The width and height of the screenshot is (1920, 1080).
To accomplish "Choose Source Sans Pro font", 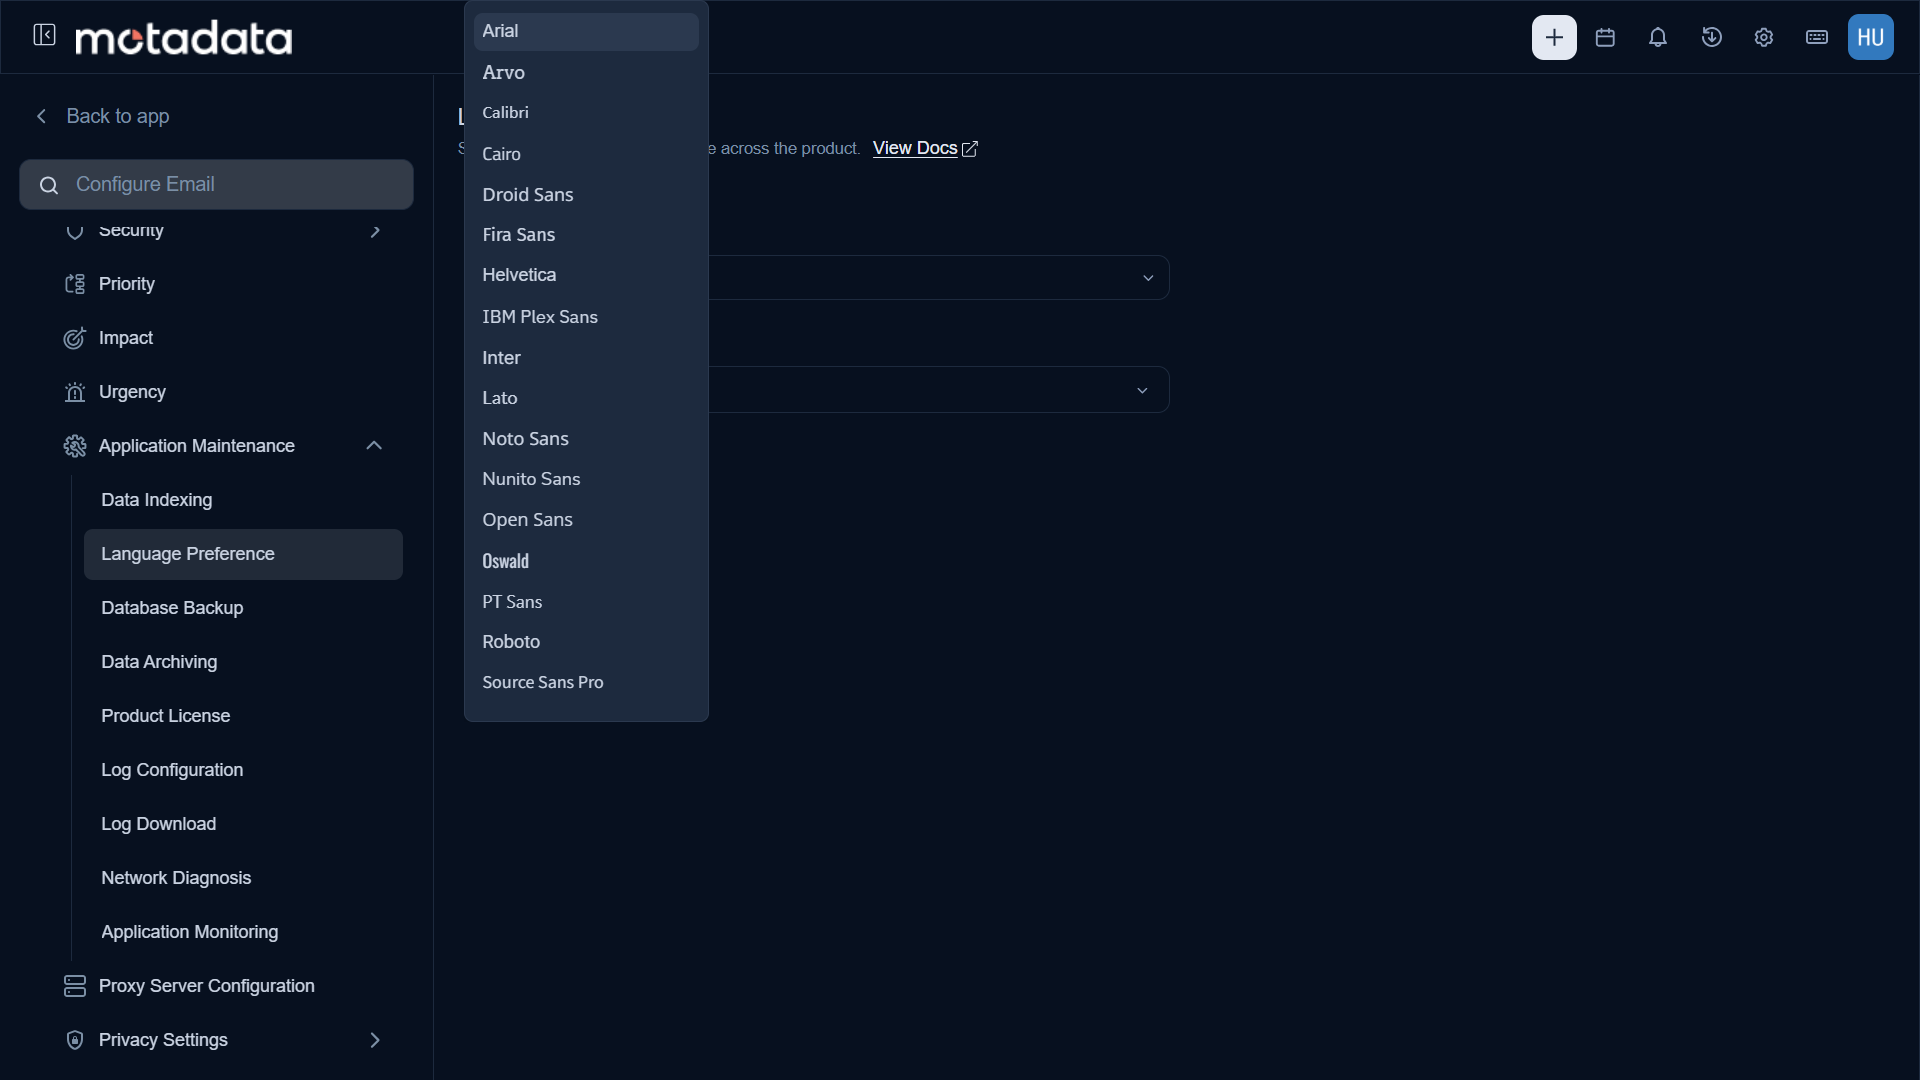I will point(586,682).
